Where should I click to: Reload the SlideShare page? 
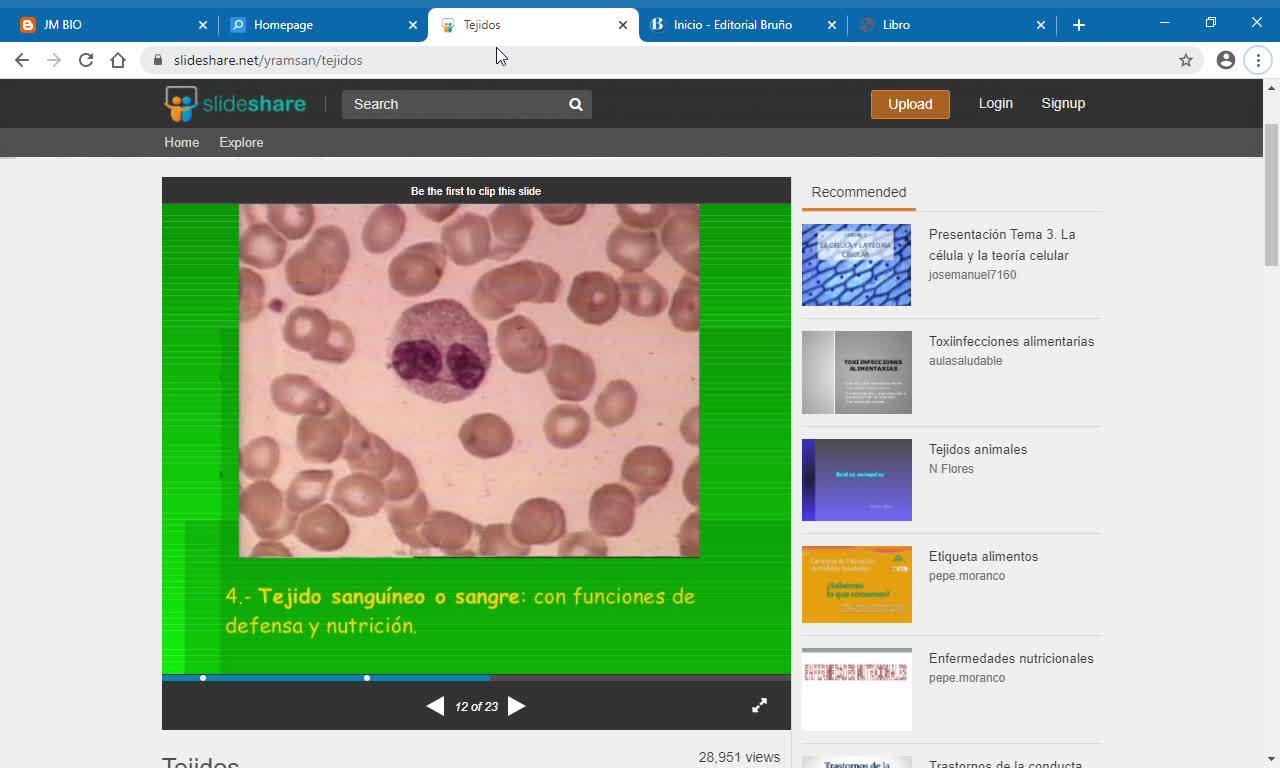pos(86,60)
